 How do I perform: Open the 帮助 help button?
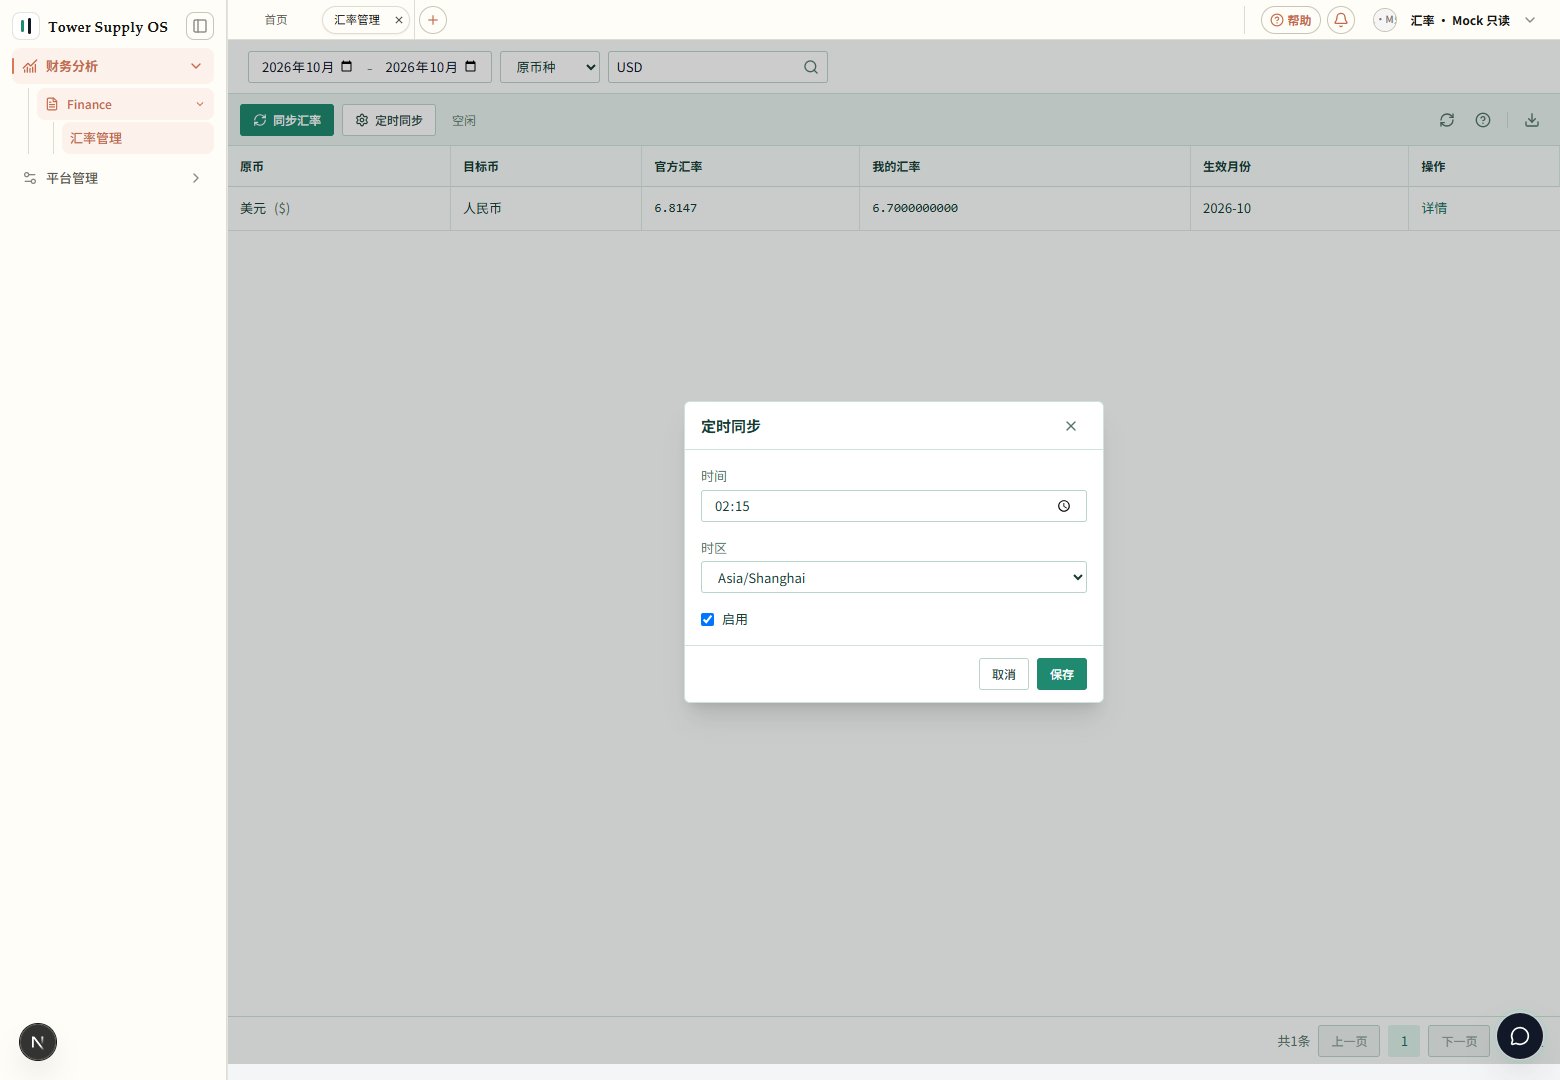[1291, 20]
